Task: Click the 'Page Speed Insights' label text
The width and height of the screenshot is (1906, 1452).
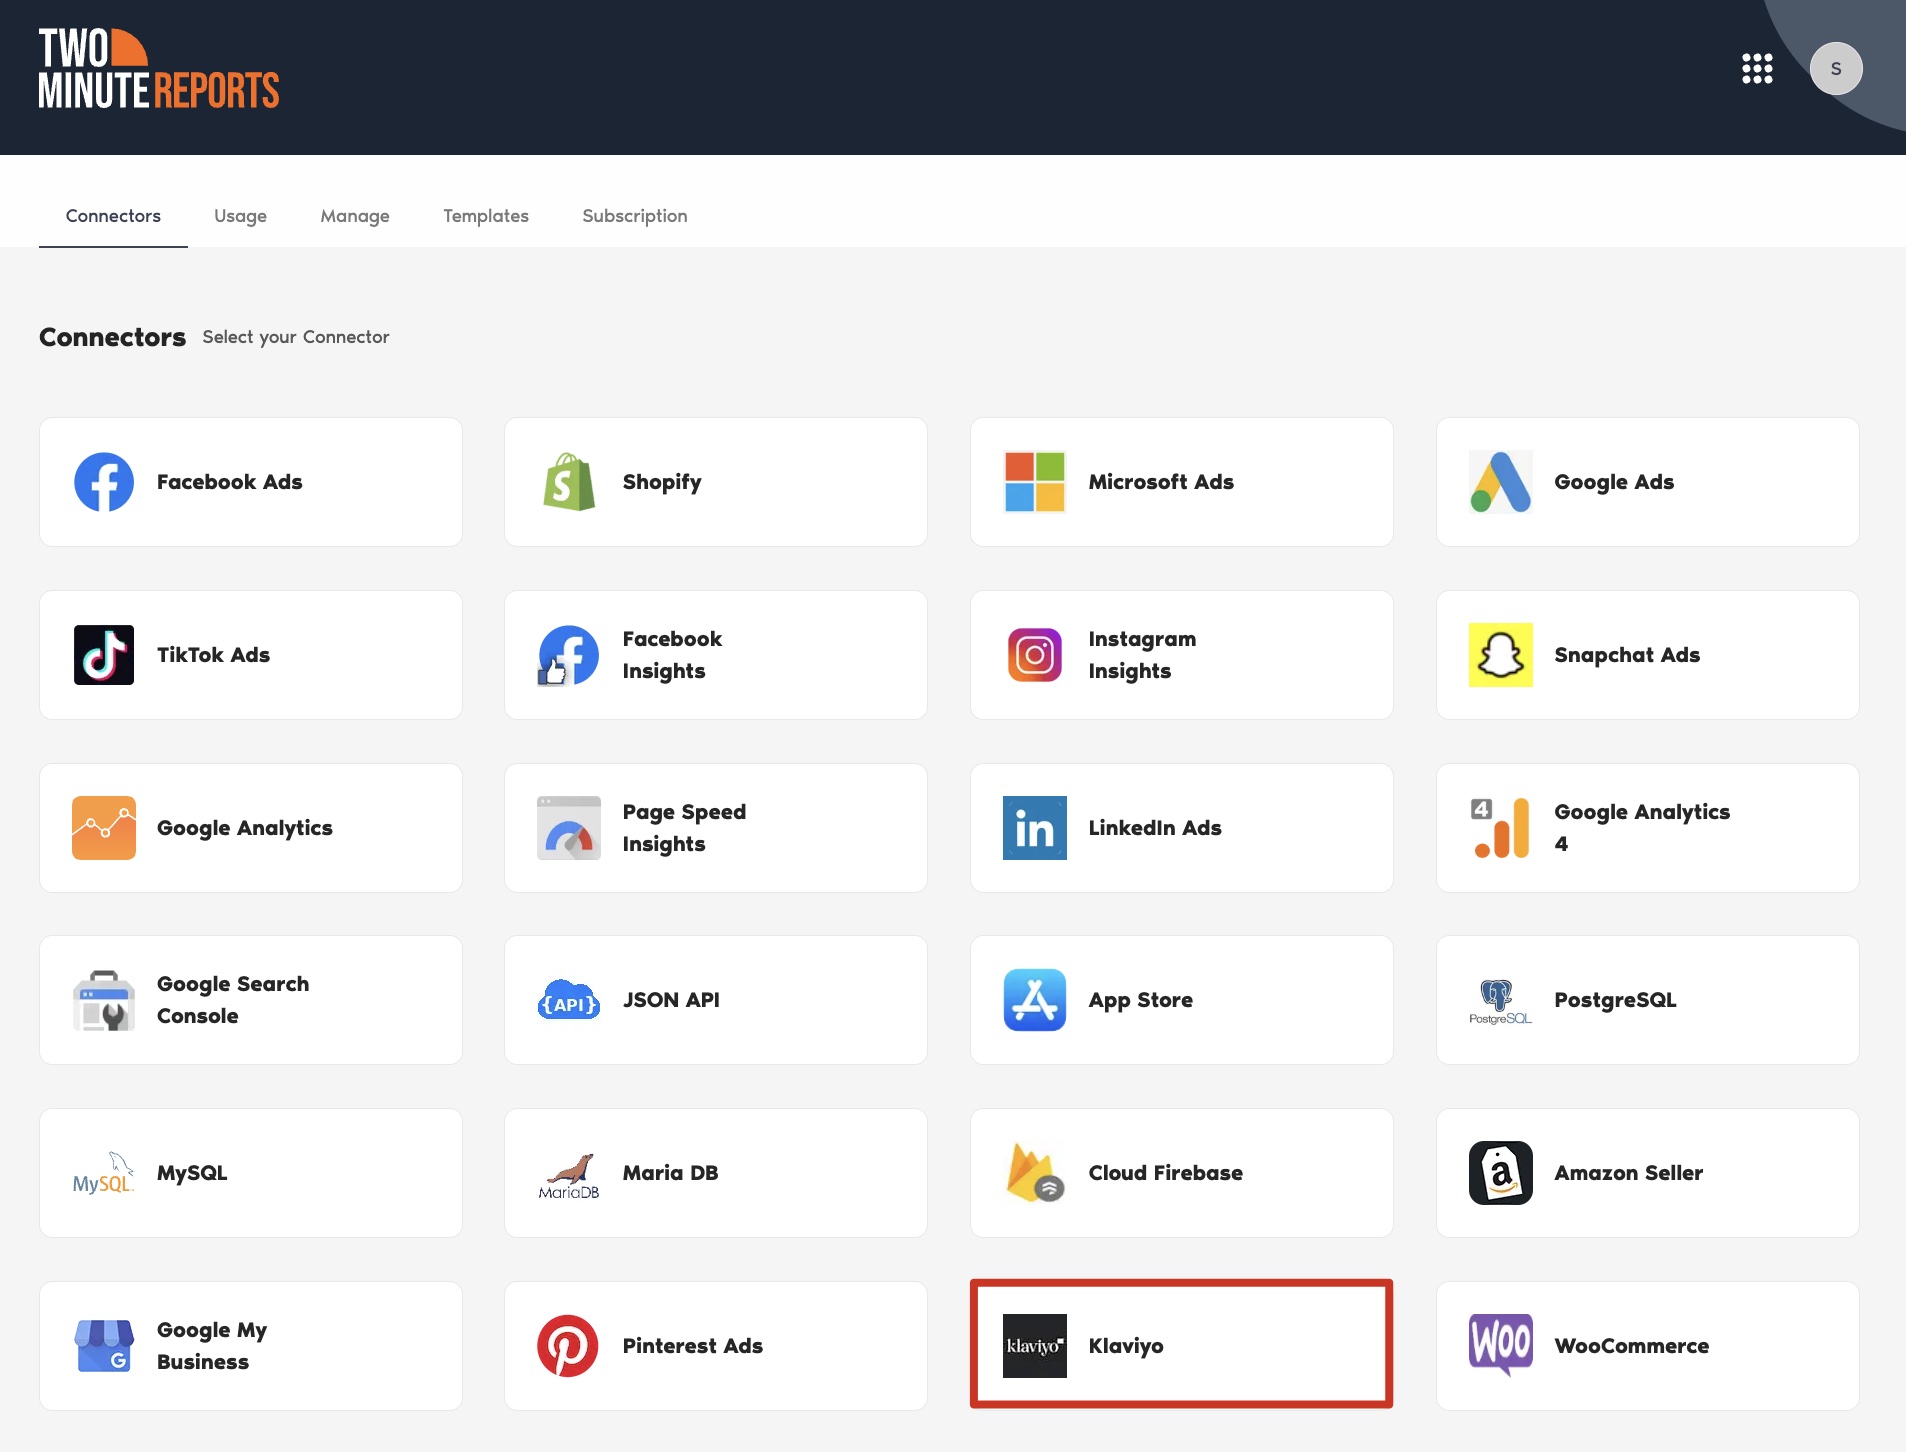Action: point(684,828)
